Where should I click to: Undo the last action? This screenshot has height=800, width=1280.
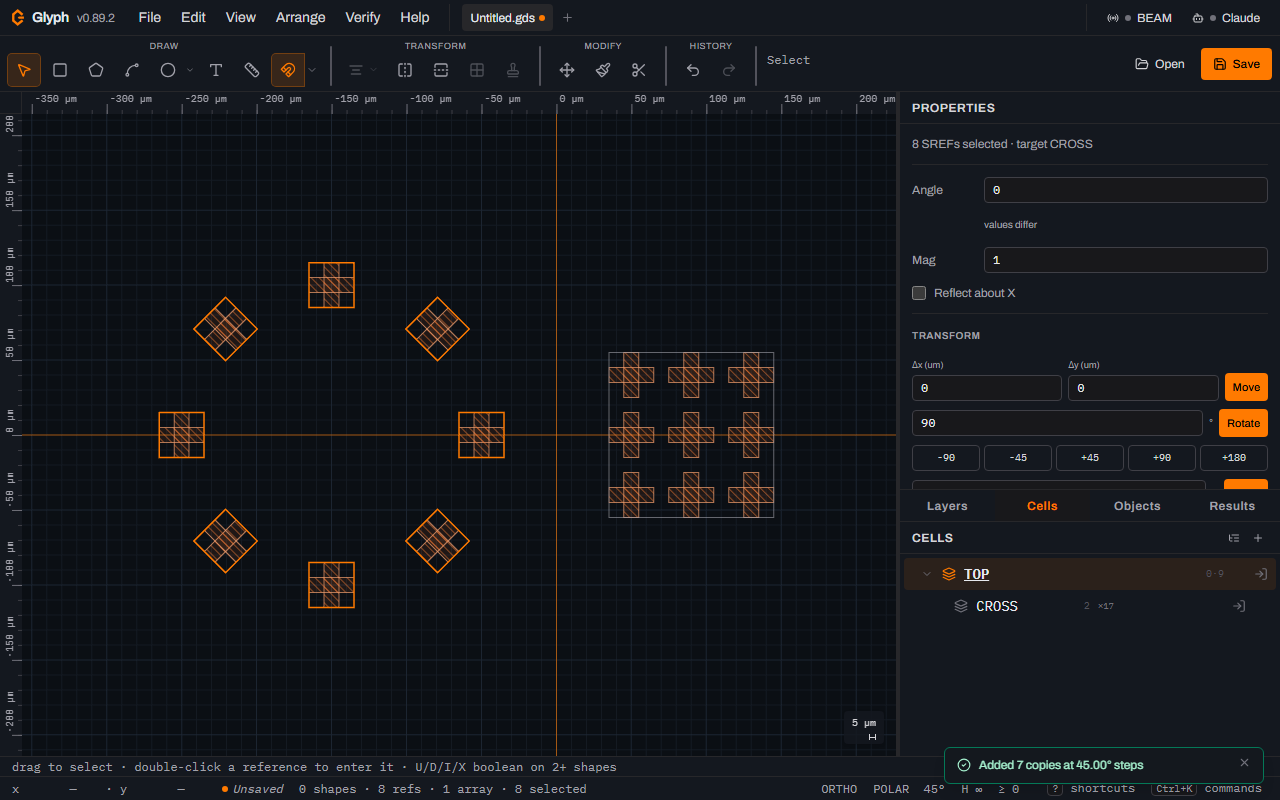(x=693, y=70)
